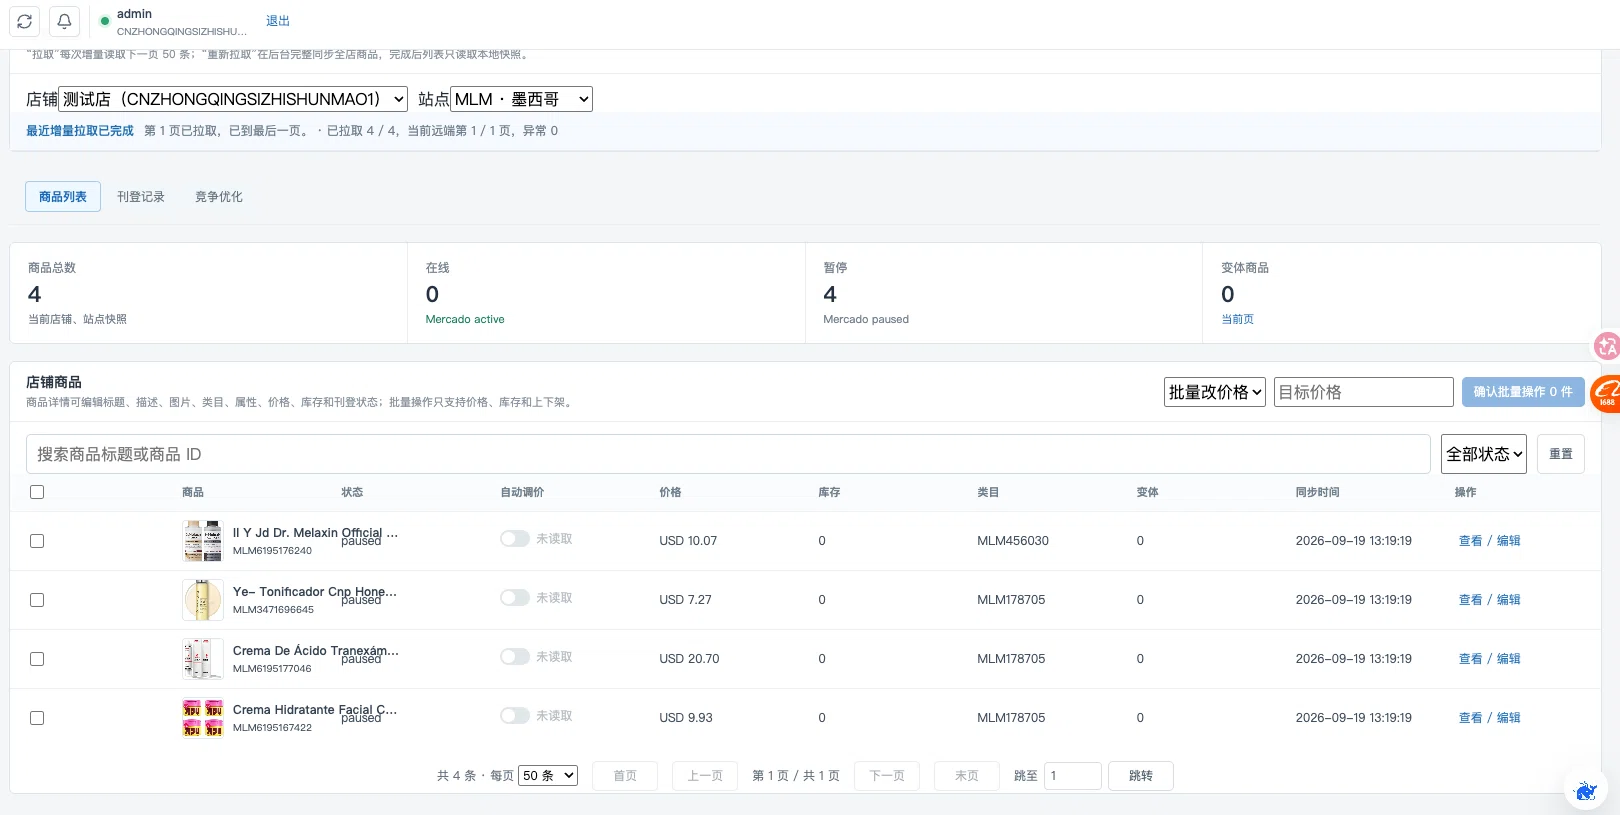
Task: Click 查看 in the Tonificador Cnp row
Action: click(1470, 600)
